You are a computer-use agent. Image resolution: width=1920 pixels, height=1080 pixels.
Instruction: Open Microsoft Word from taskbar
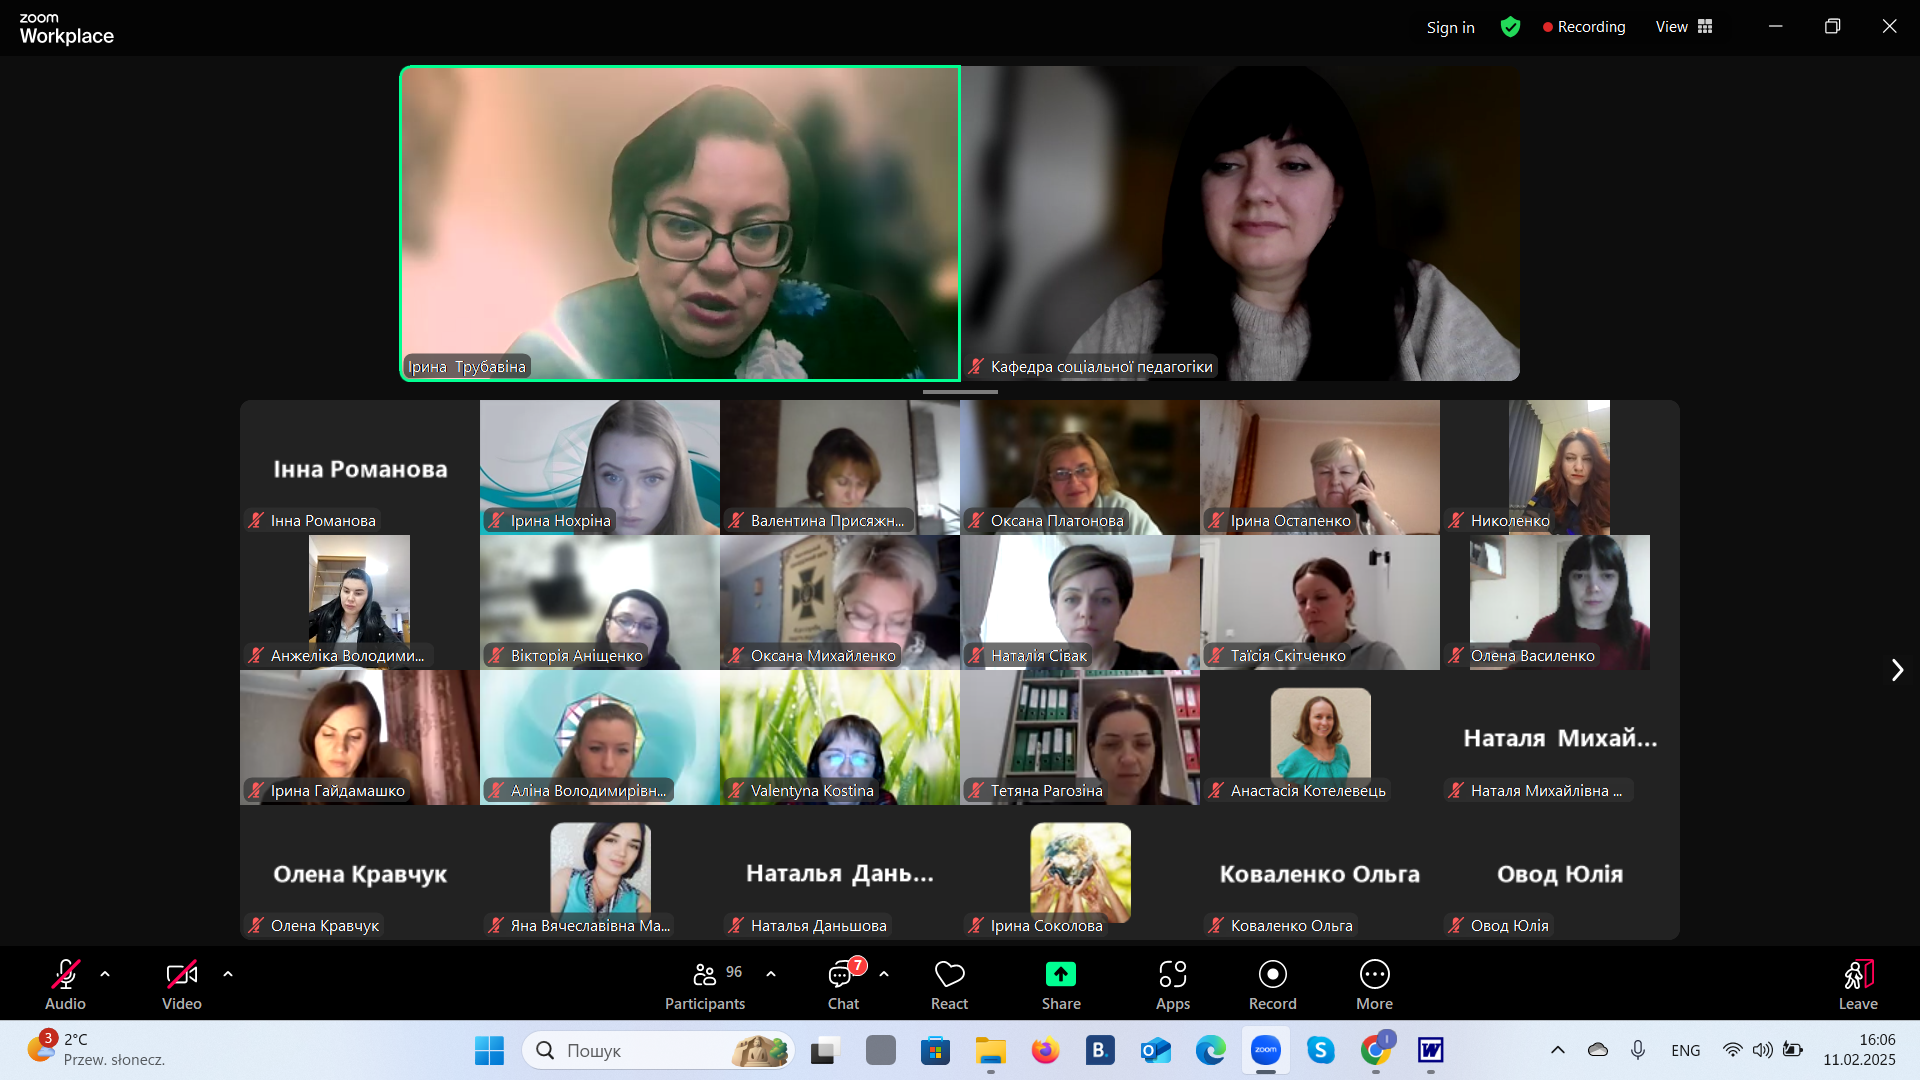click(1431, 1050)
